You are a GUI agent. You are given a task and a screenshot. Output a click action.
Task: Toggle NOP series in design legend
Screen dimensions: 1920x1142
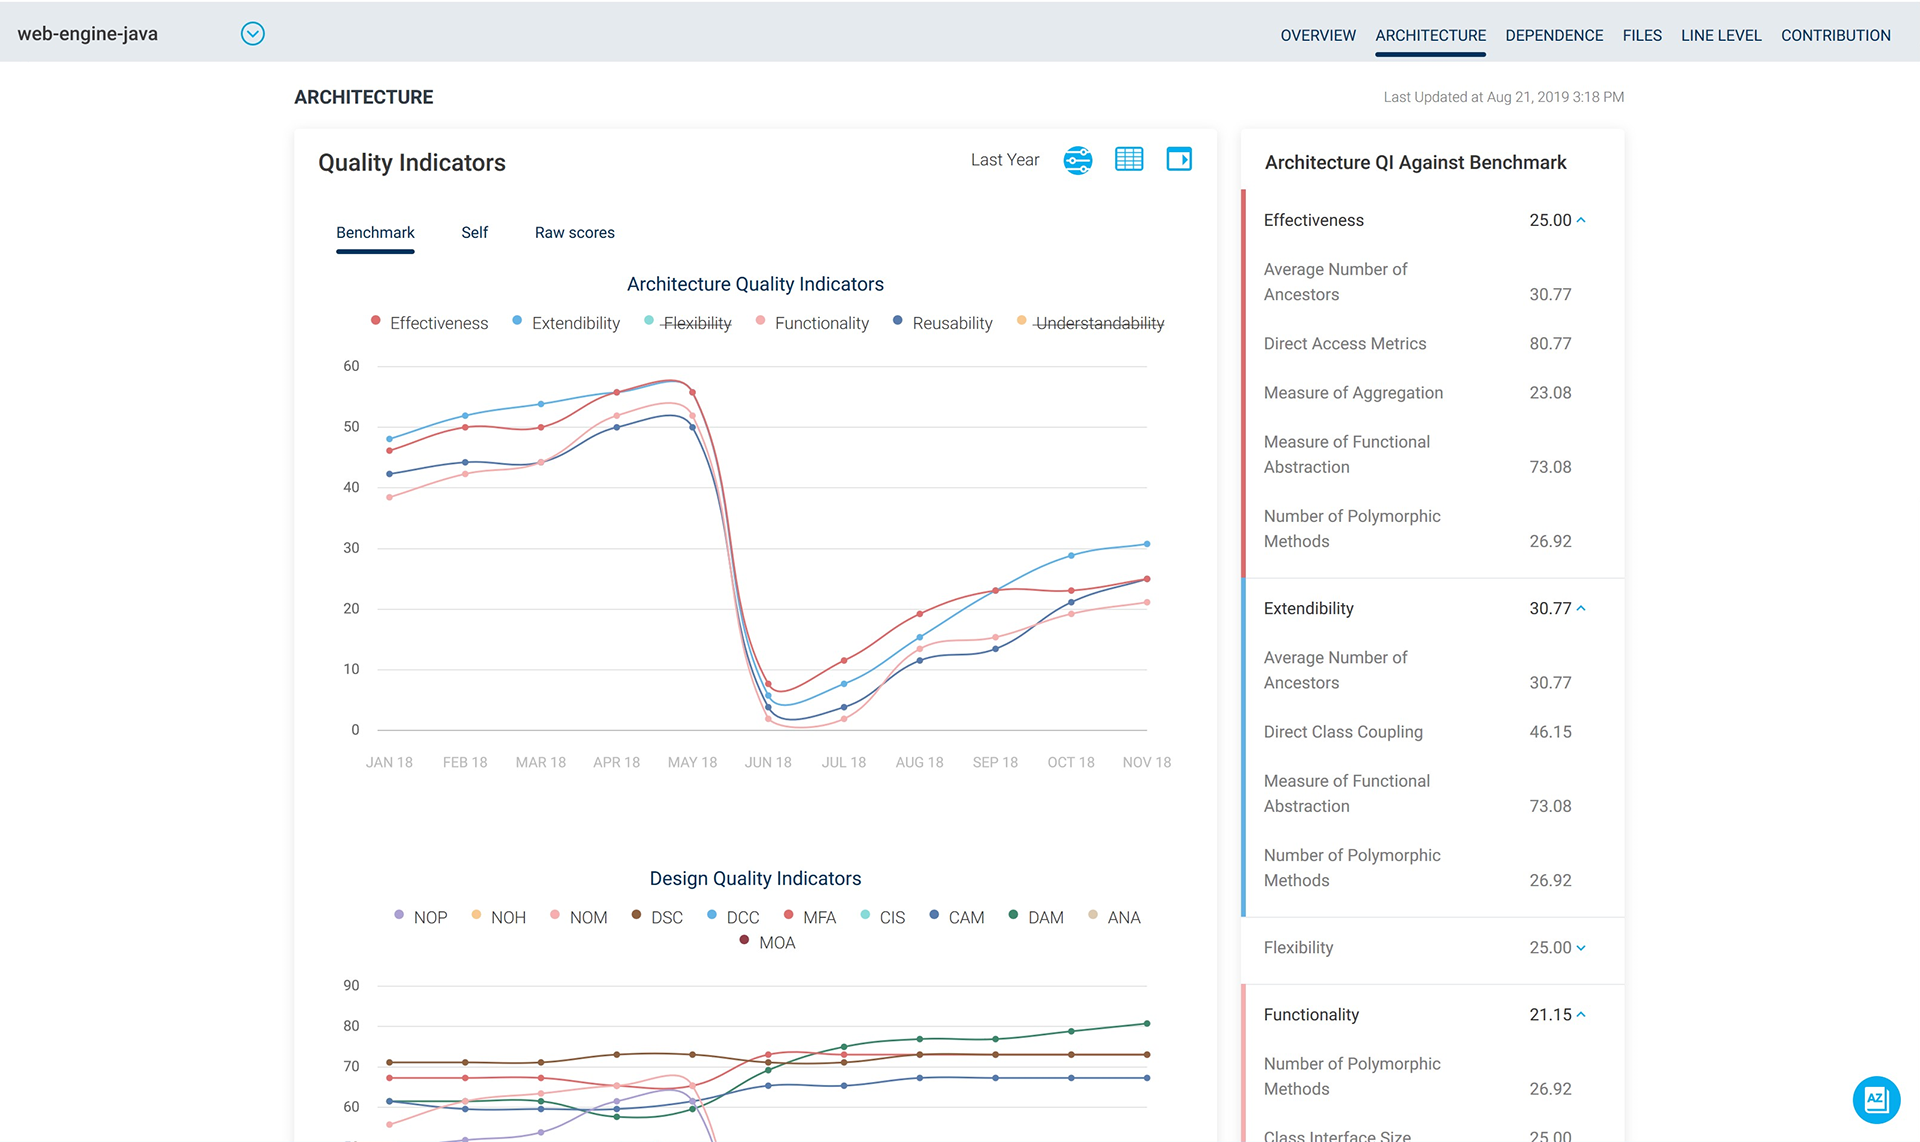(x=421, y=917)
